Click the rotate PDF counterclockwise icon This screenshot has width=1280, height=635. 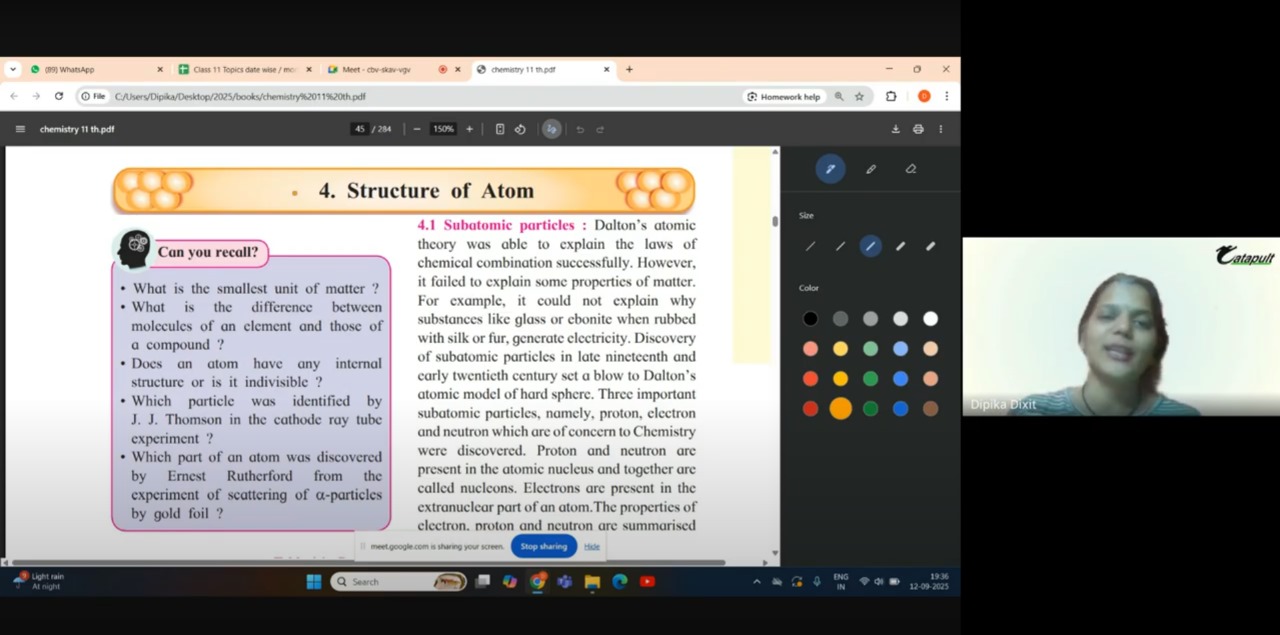click(x=520, y=129)
